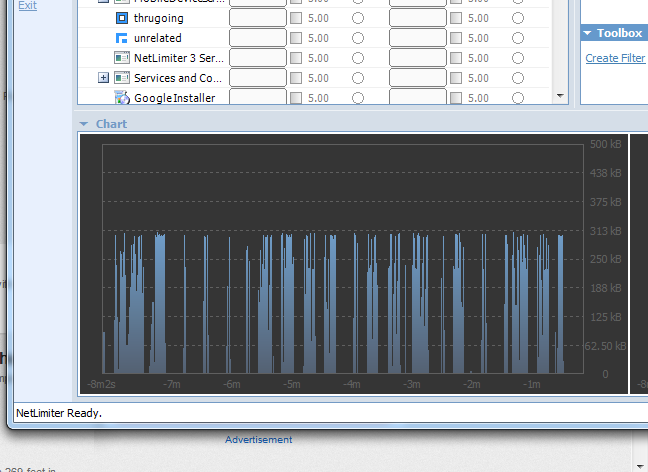Screen dimensions: 648x472
Task: Select the thrugoing first radio button
Action: (x=358, y=18)
